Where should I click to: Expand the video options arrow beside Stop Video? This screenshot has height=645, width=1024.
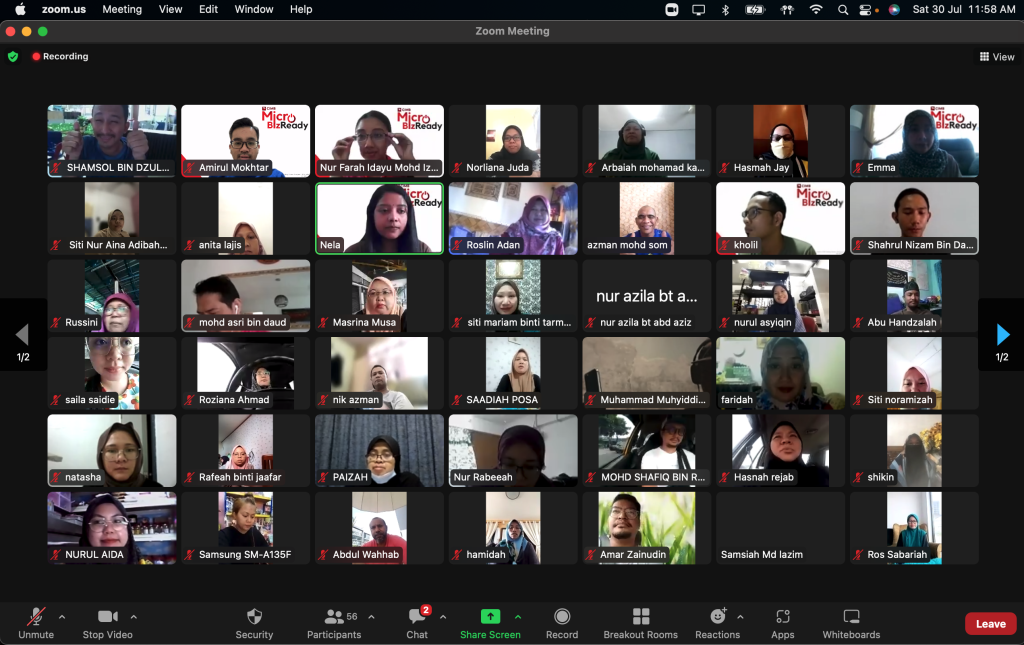(x=134, y=617)
